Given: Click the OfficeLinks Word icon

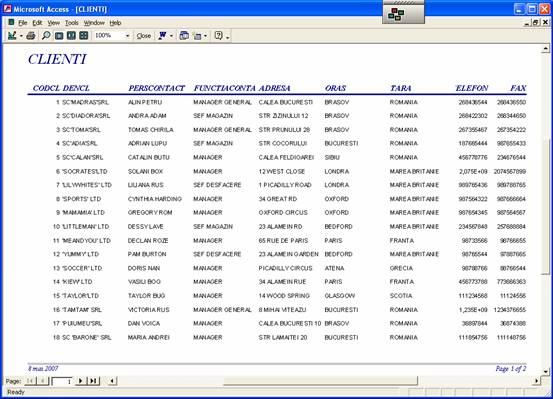Looking at the screenshot, I should (163, 36).
